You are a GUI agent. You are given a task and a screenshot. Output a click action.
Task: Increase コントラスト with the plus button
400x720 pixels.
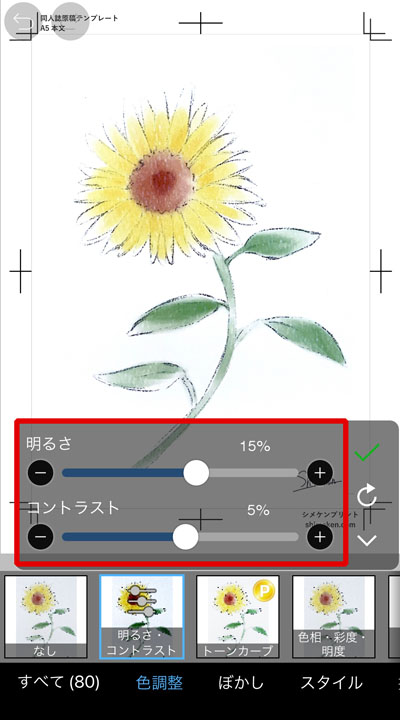click(320, 537)
